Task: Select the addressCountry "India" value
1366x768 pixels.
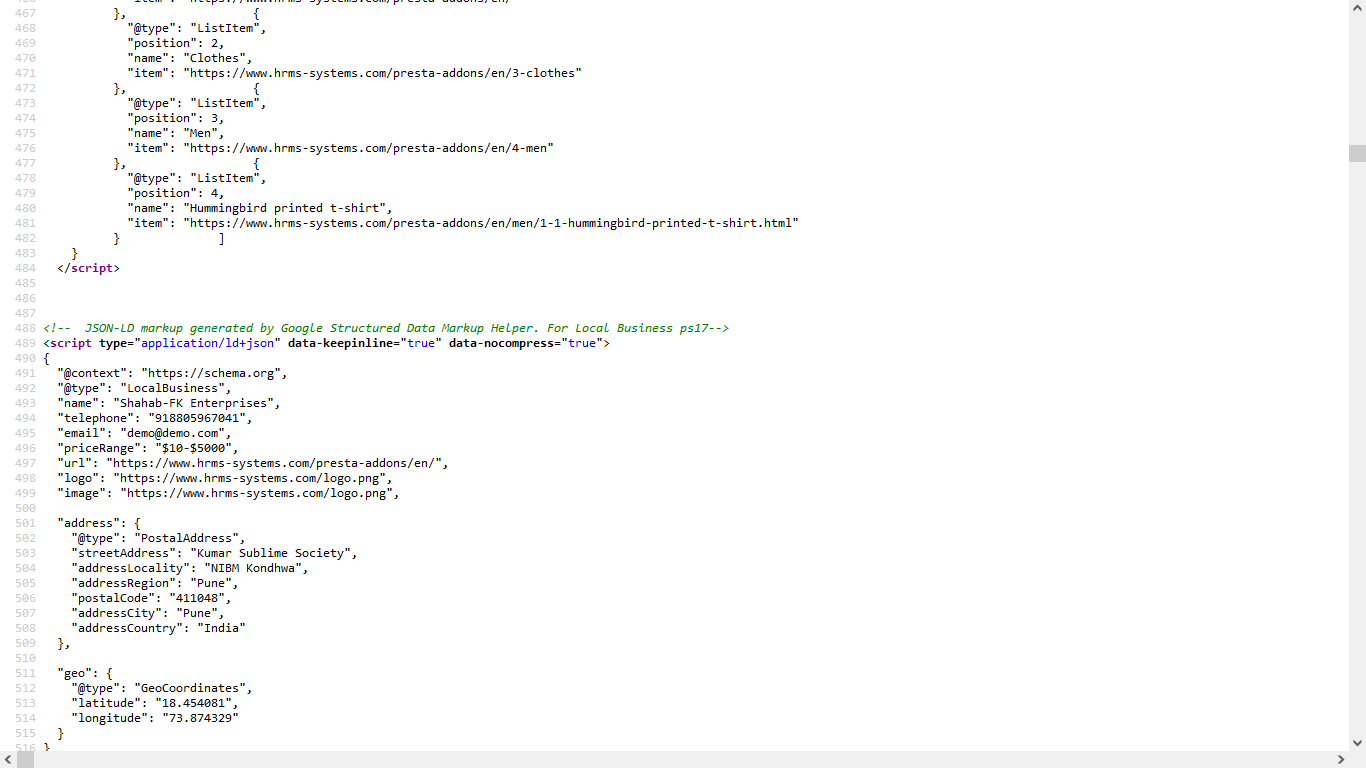Action: 221,628
